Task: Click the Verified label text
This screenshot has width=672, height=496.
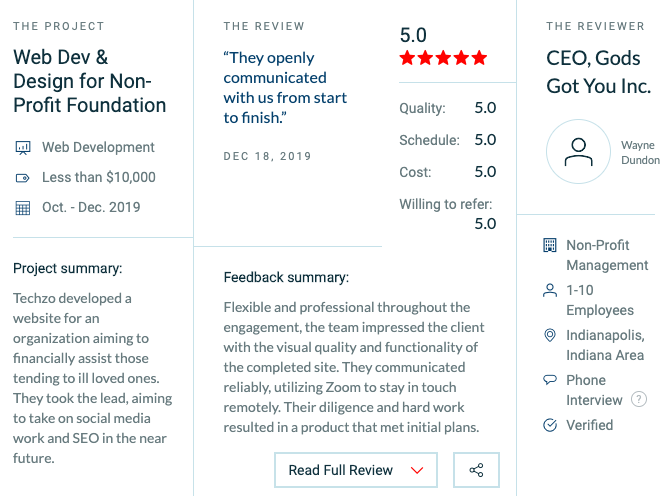Action: [x=590, y=425]
